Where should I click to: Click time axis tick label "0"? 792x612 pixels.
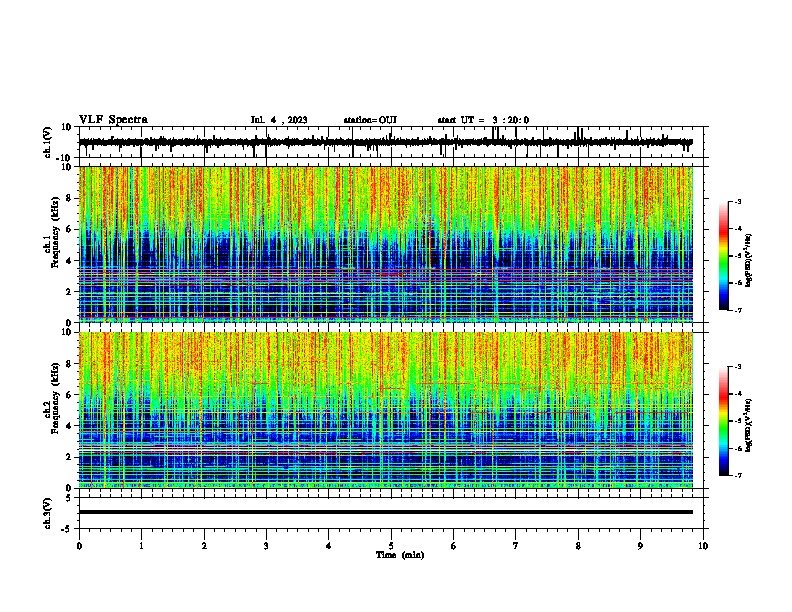79,546
